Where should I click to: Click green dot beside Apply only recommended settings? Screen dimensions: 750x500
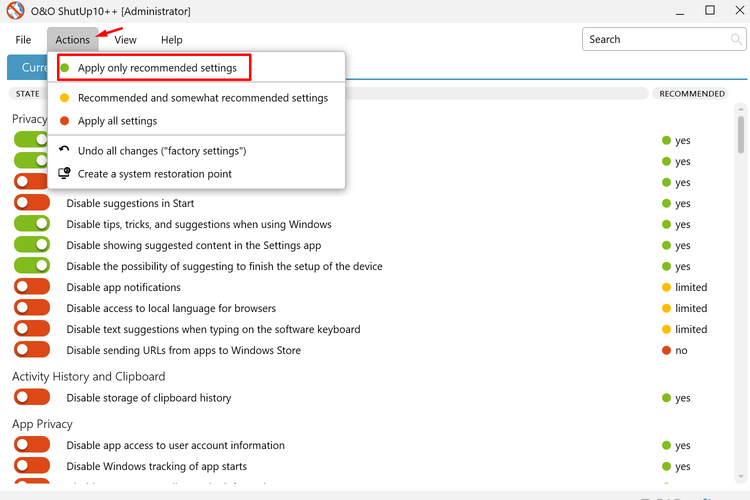pos(65,68)
